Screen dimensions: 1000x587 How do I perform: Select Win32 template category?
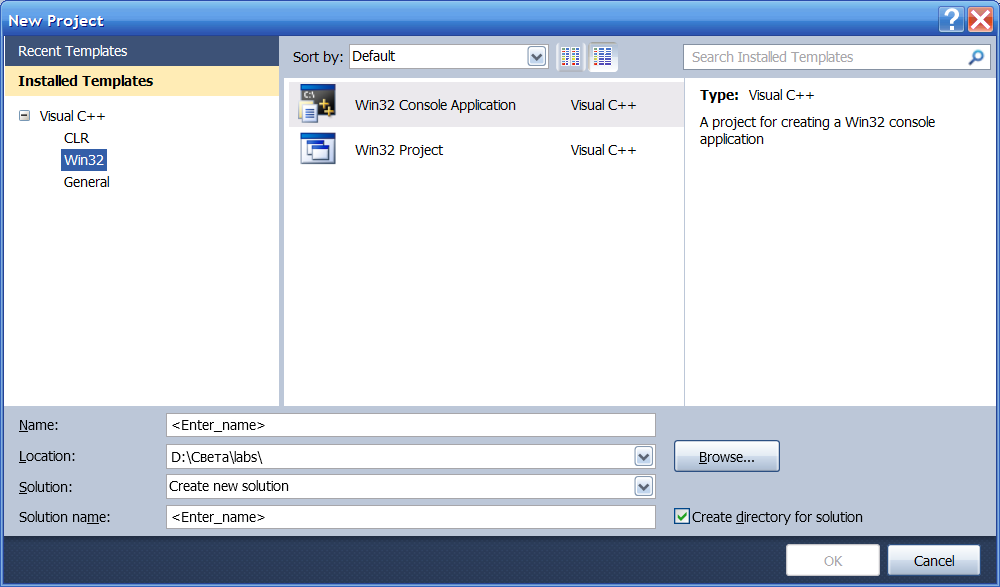[x=84, y=160]
